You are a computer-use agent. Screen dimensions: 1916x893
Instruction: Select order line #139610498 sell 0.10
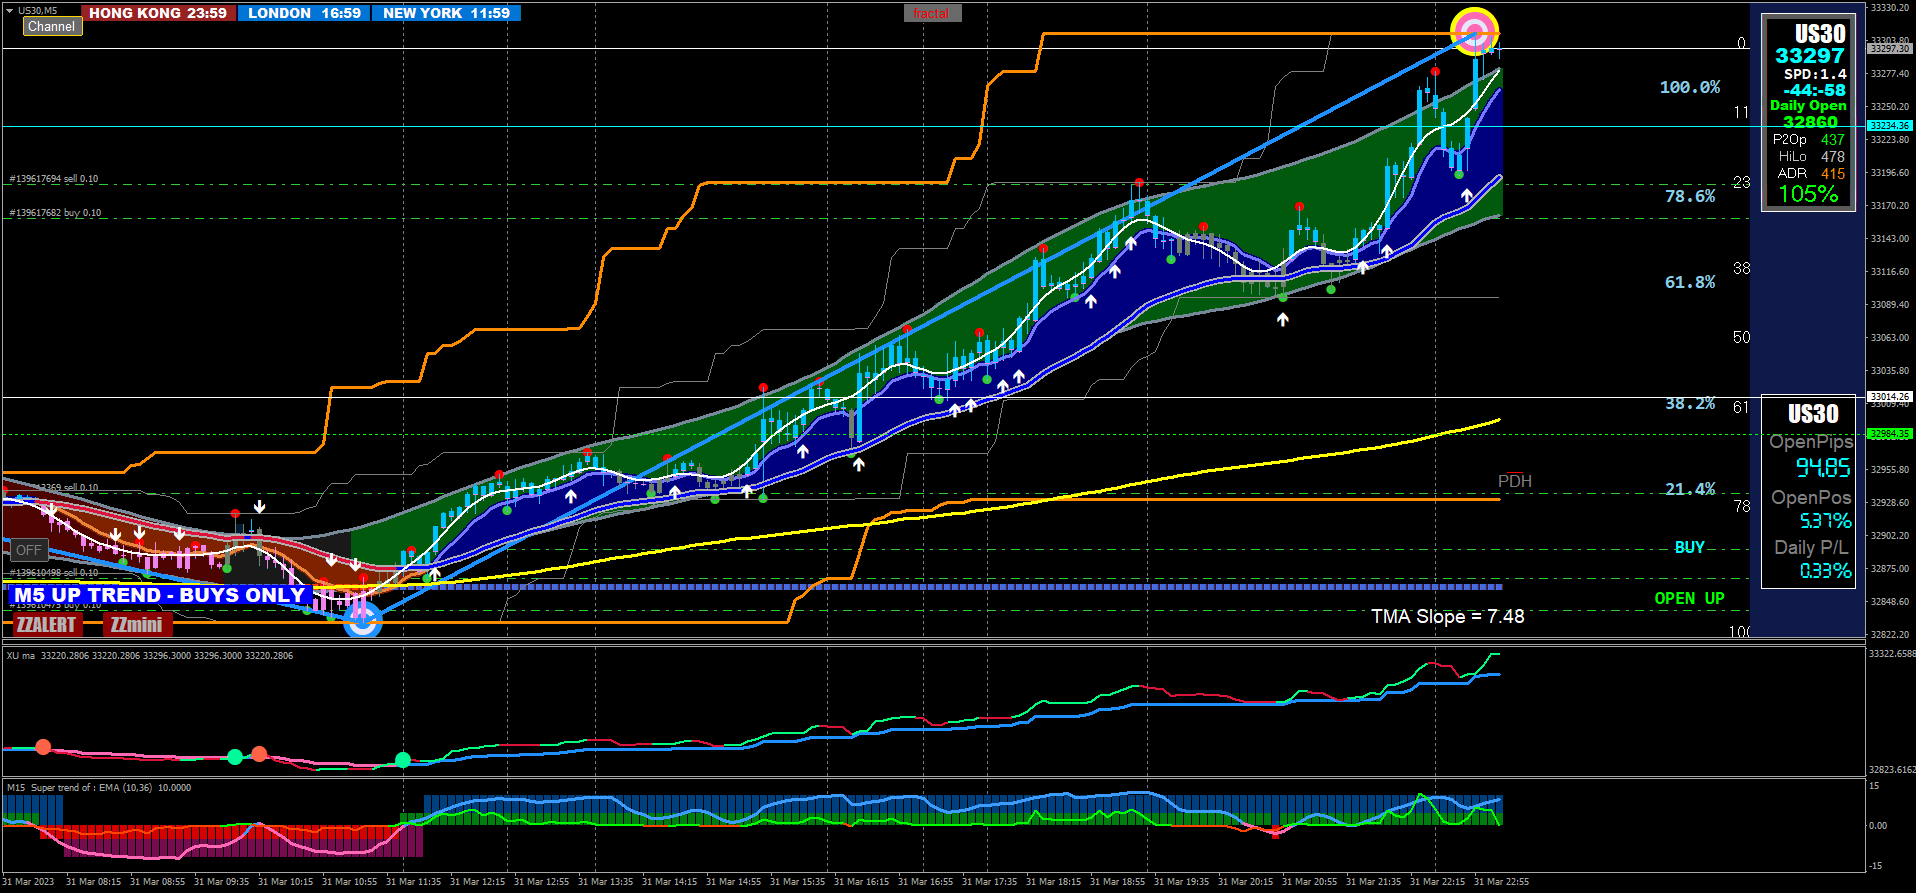[54, 573]
